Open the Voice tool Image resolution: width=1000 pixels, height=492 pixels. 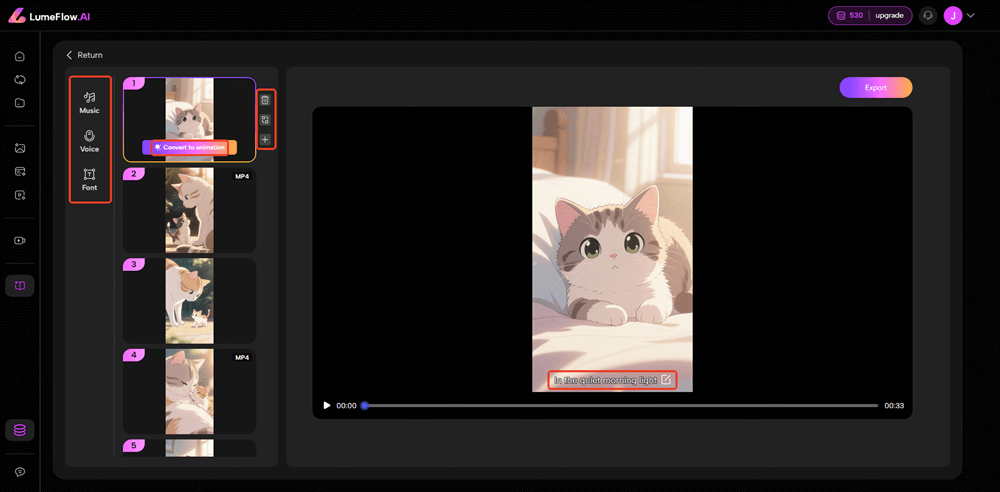(x=89, y=141)
